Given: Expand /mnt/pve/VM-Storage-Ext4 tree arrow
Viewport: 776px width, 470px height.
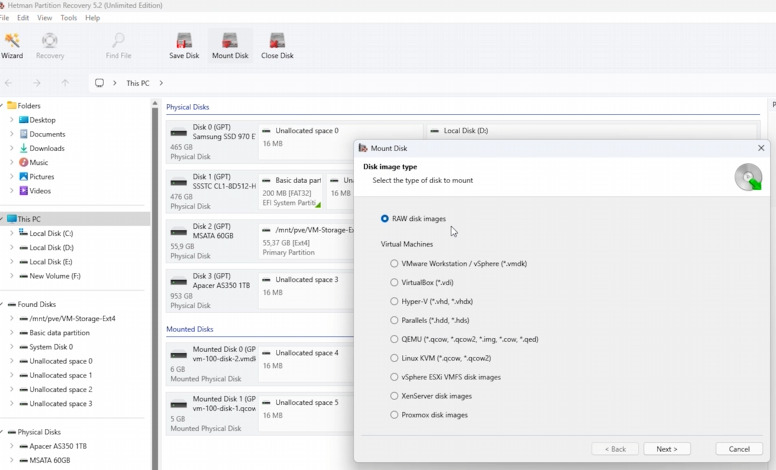Looking at the screenshot, I should coord(11,319).
